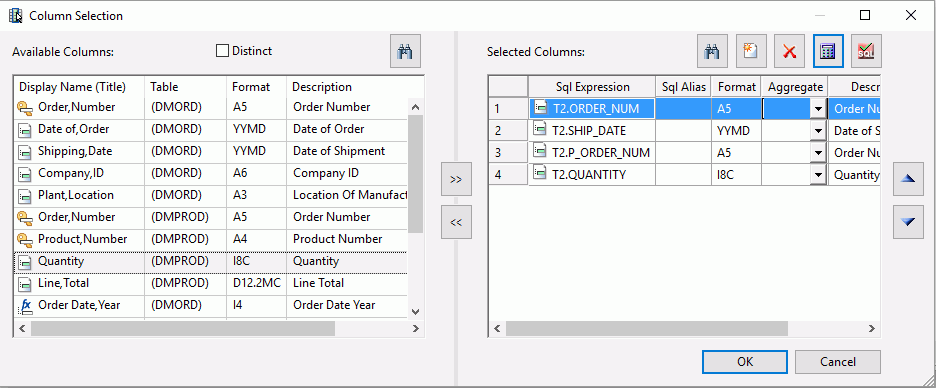This screenshot has width=936, height=388.
Task: Click key icon of DMORD Order,Number row
Action: (x=24, y=107)
